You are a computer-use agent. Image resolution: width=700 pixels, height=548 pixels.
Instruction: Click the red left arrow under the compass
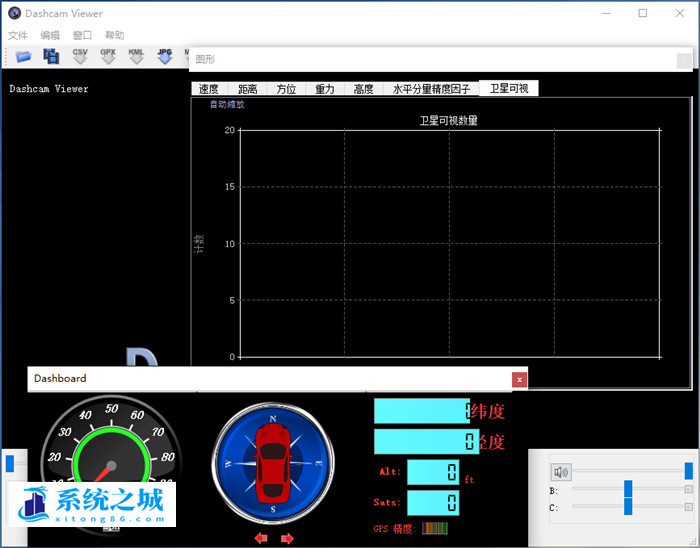click(x=261, y=538)
